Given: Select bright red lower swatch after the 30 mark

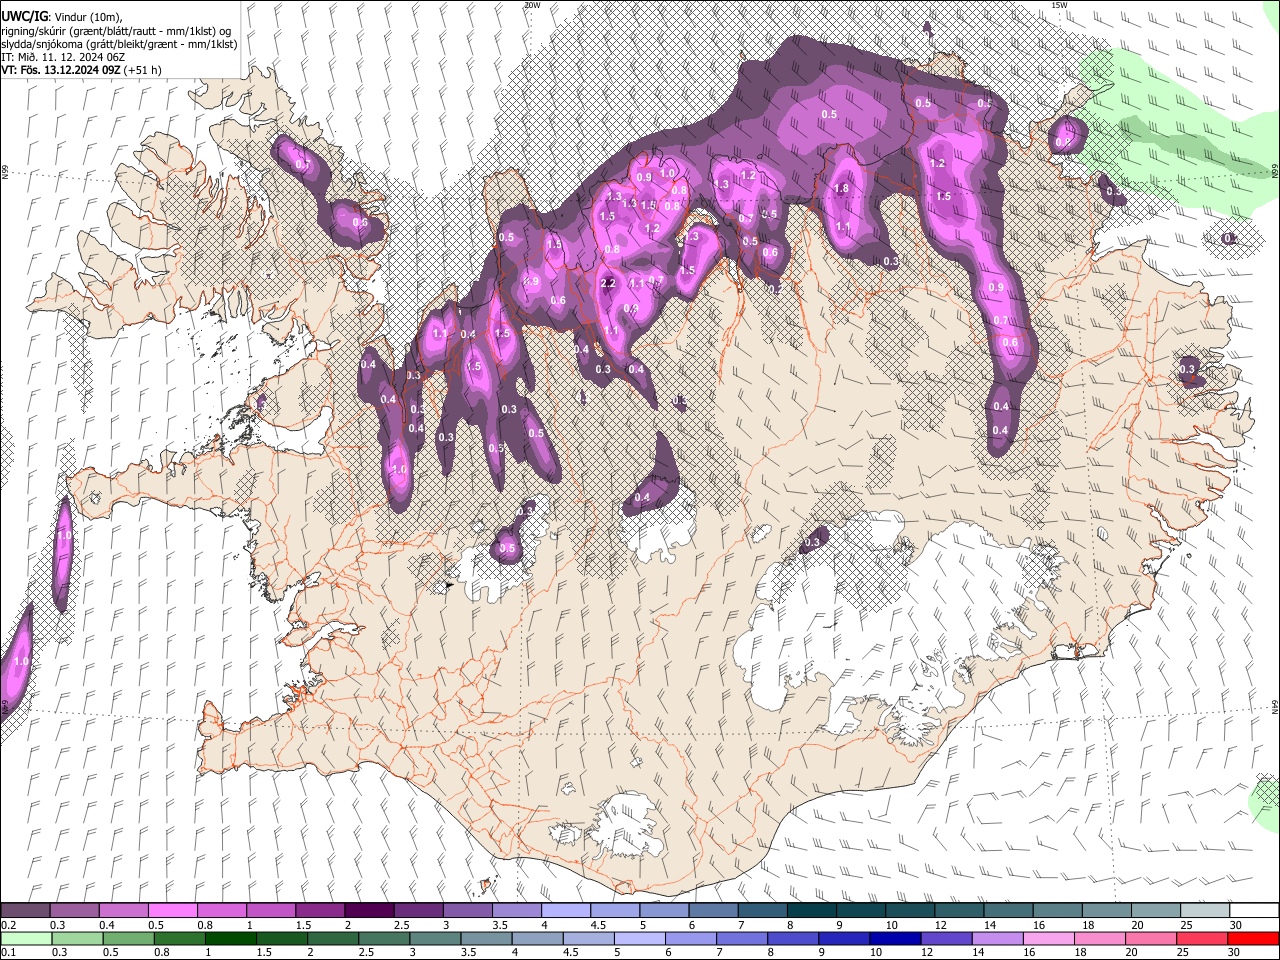Looking at the screenshot, I should 1254,938.
